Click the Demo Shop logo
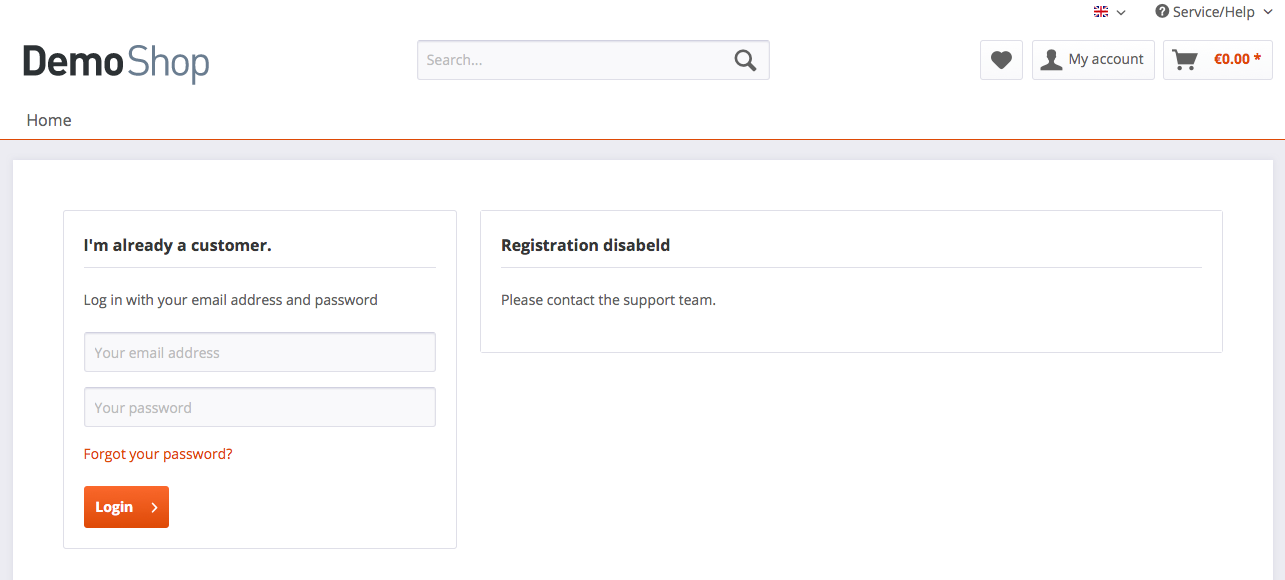 tap(116, 62)
